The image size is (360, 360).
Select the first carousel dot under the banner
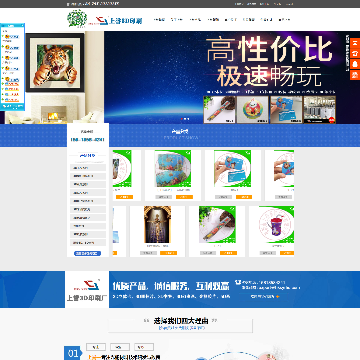point(182,119)
